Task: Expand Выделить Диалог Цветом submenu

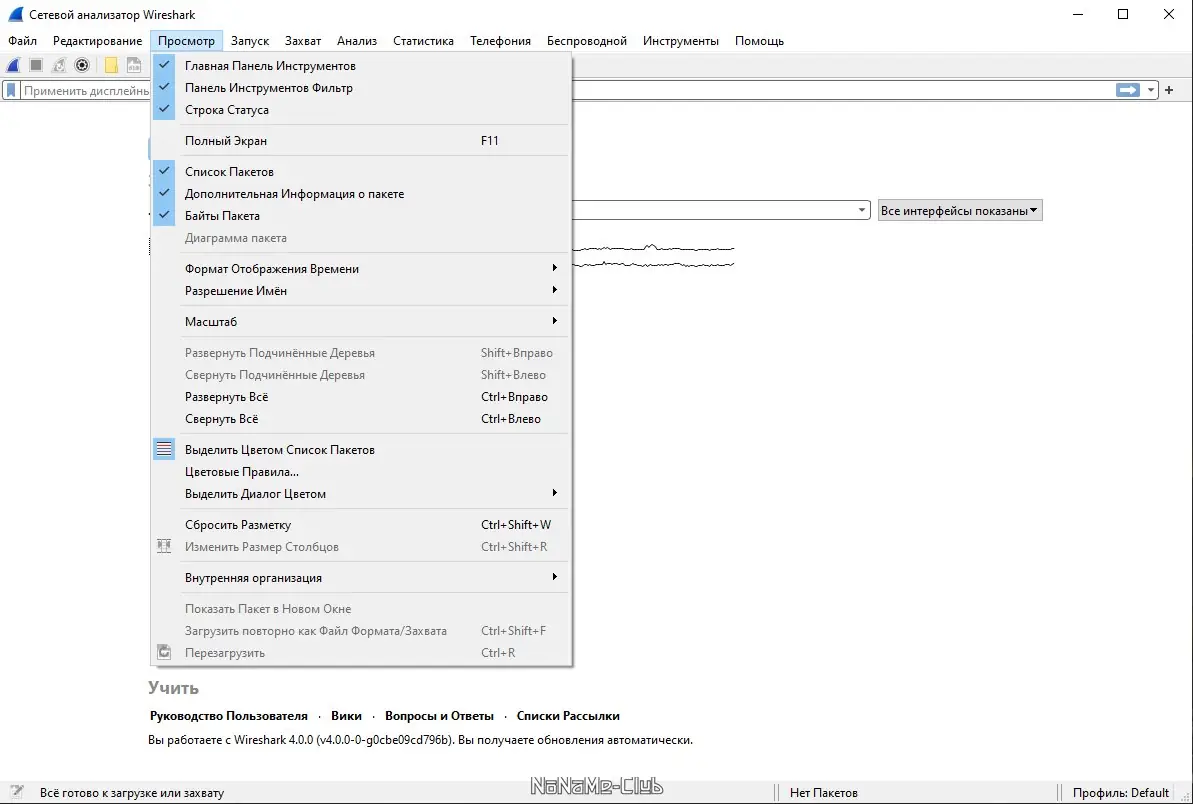Action: 360,494
